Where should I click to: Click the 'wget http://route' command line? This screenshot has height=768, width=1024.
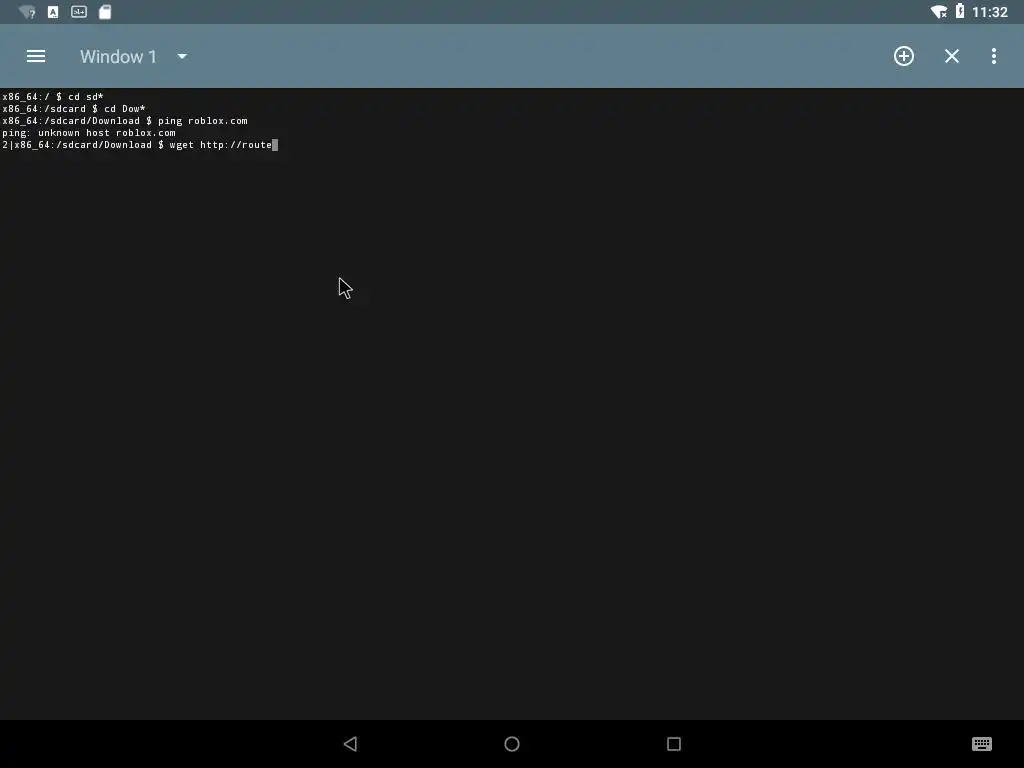click(x=140, y=145)
